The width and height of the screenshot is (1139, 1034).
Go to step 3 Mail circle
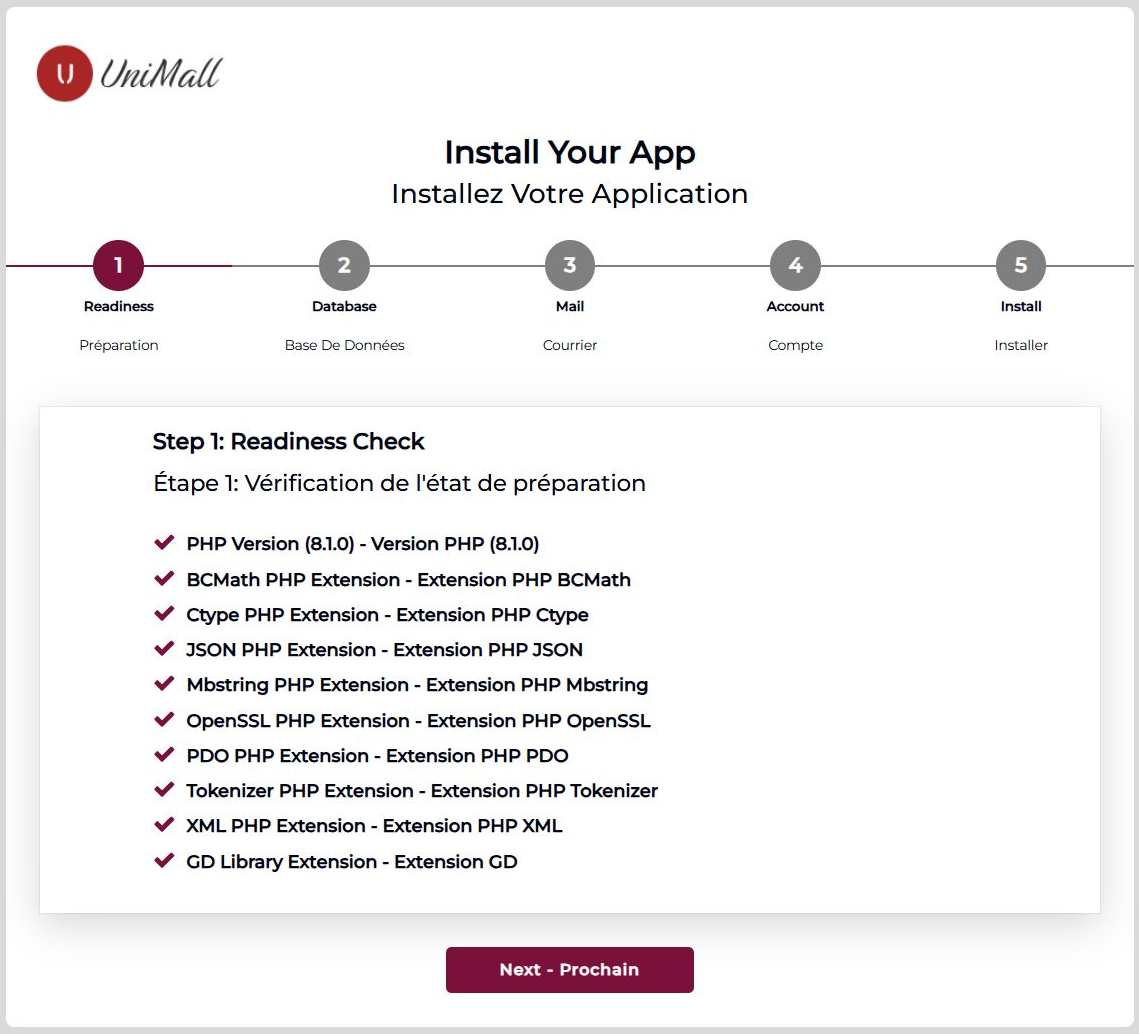tap(570, 266)
